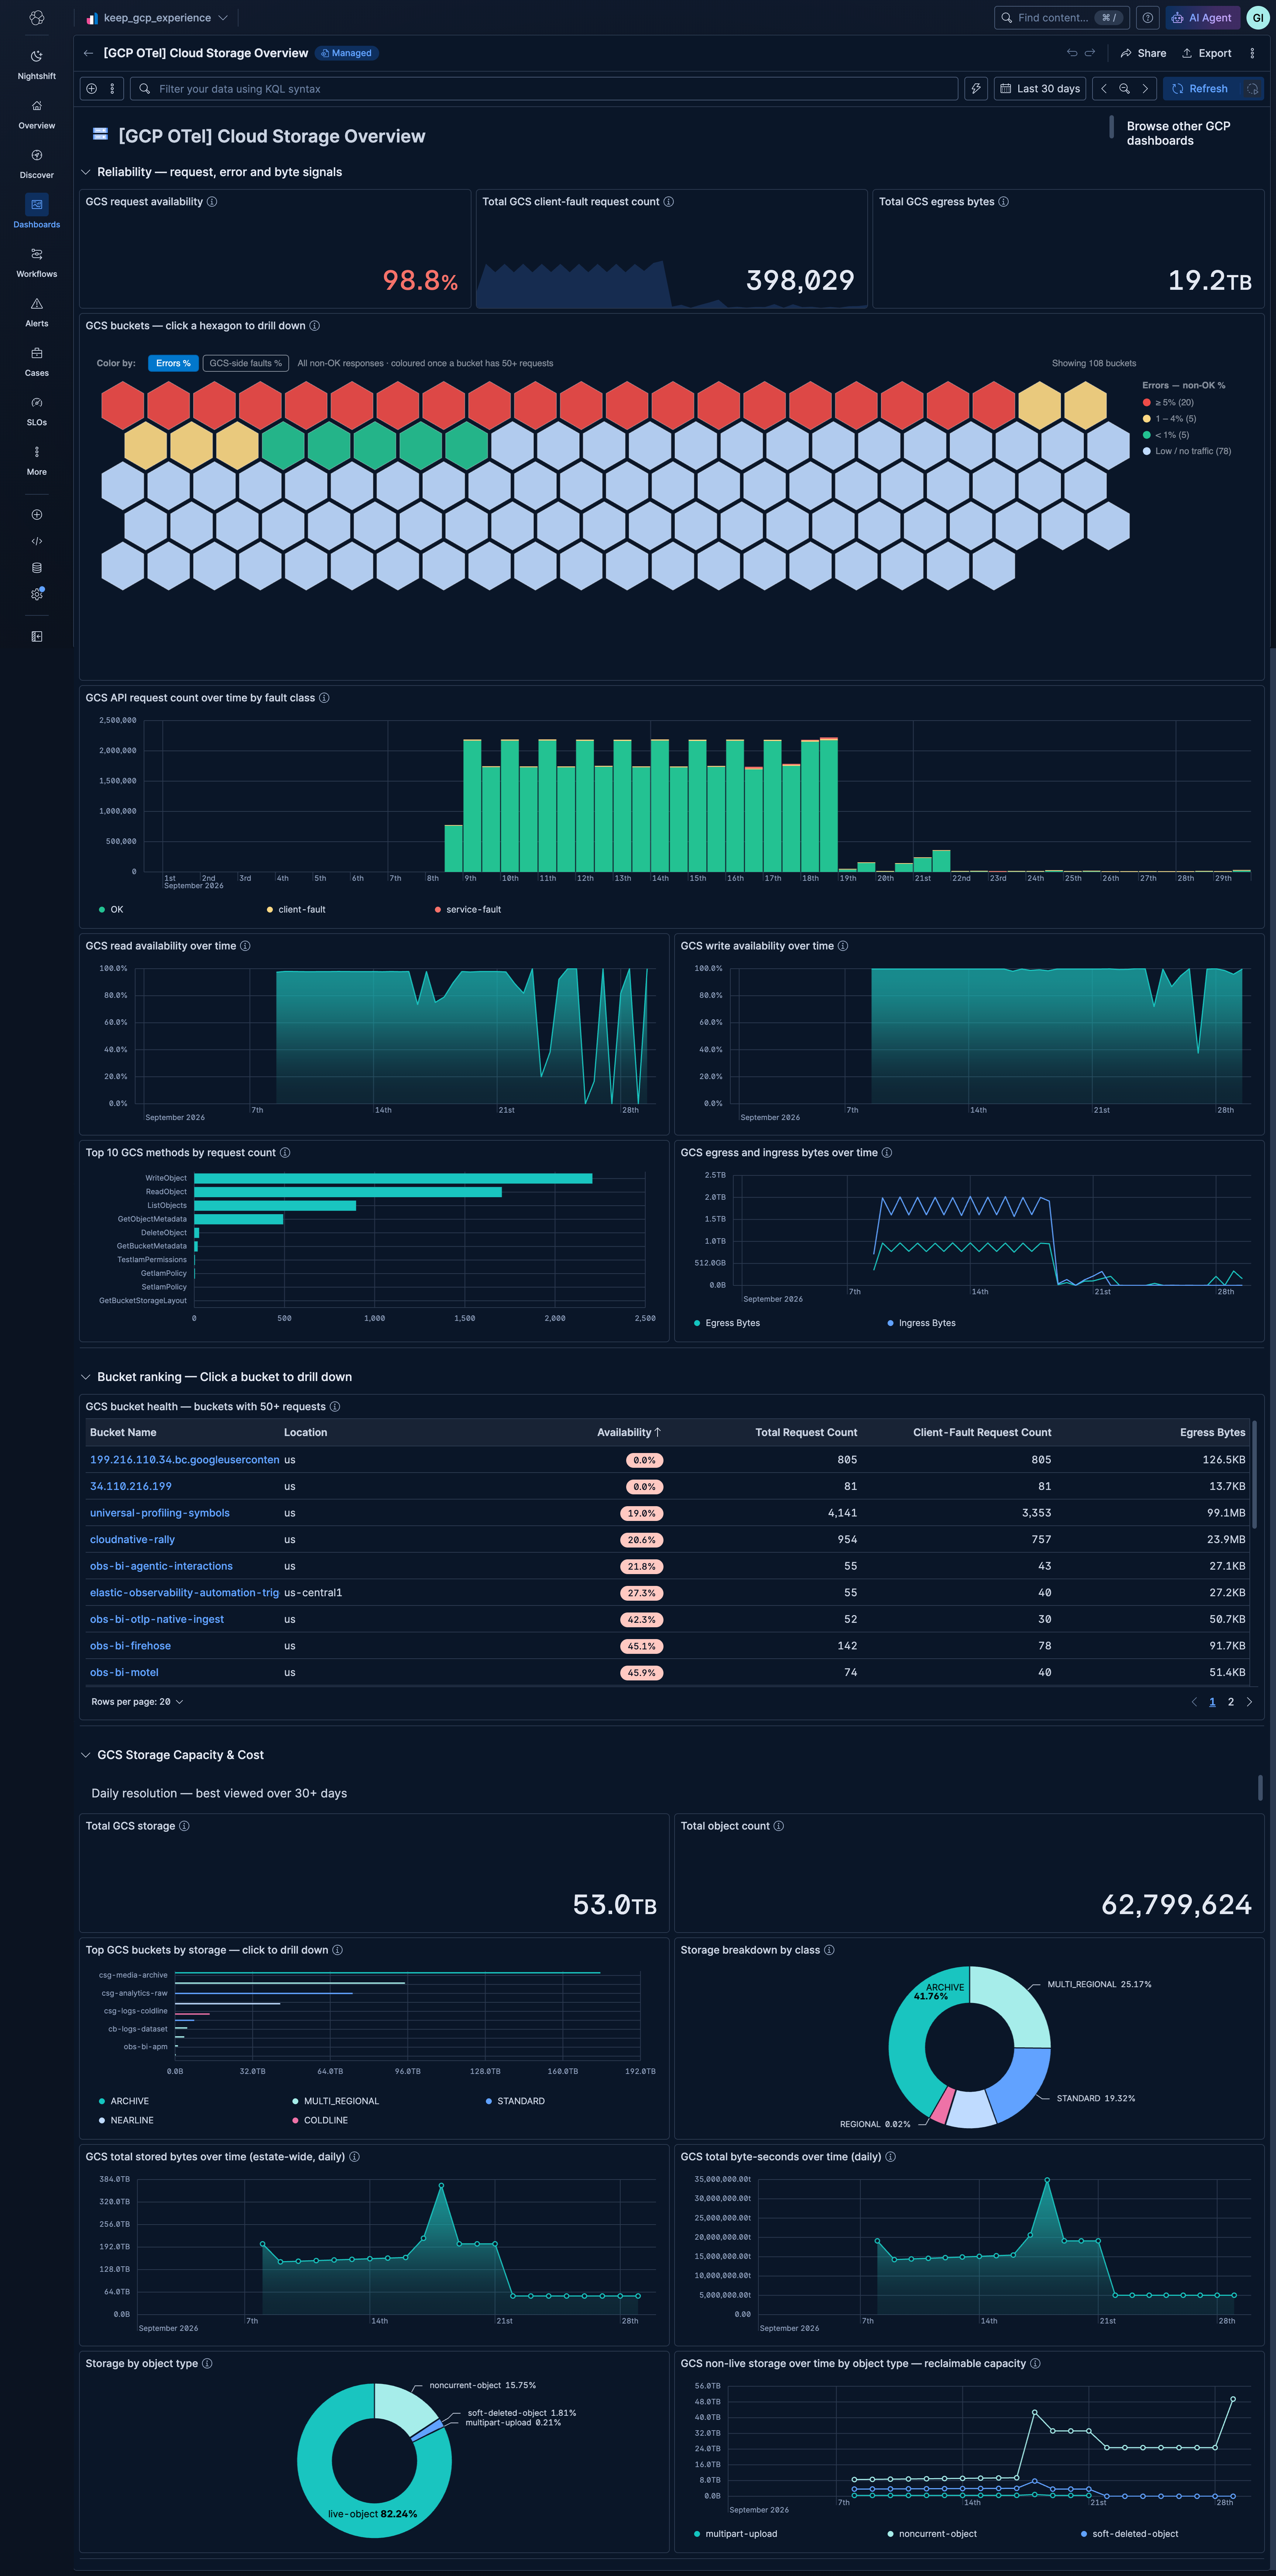Open the Rows per page dropdown

coord(137,1702)
